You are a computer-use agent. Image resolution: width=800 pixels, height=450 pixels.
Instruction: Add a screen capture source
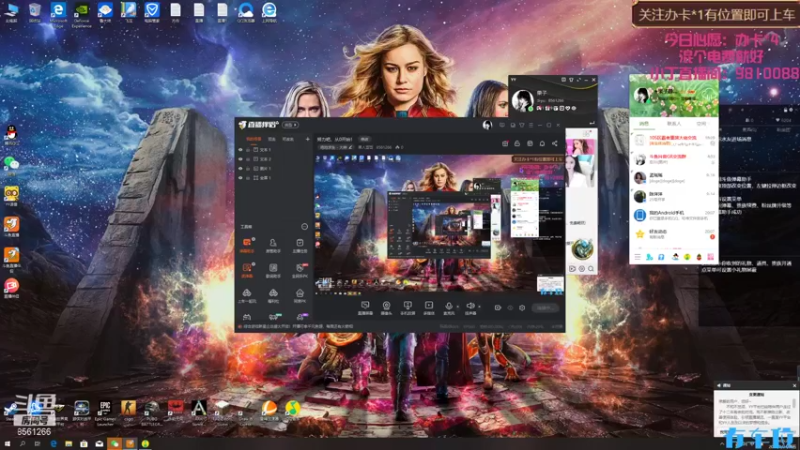pos(365,308)
